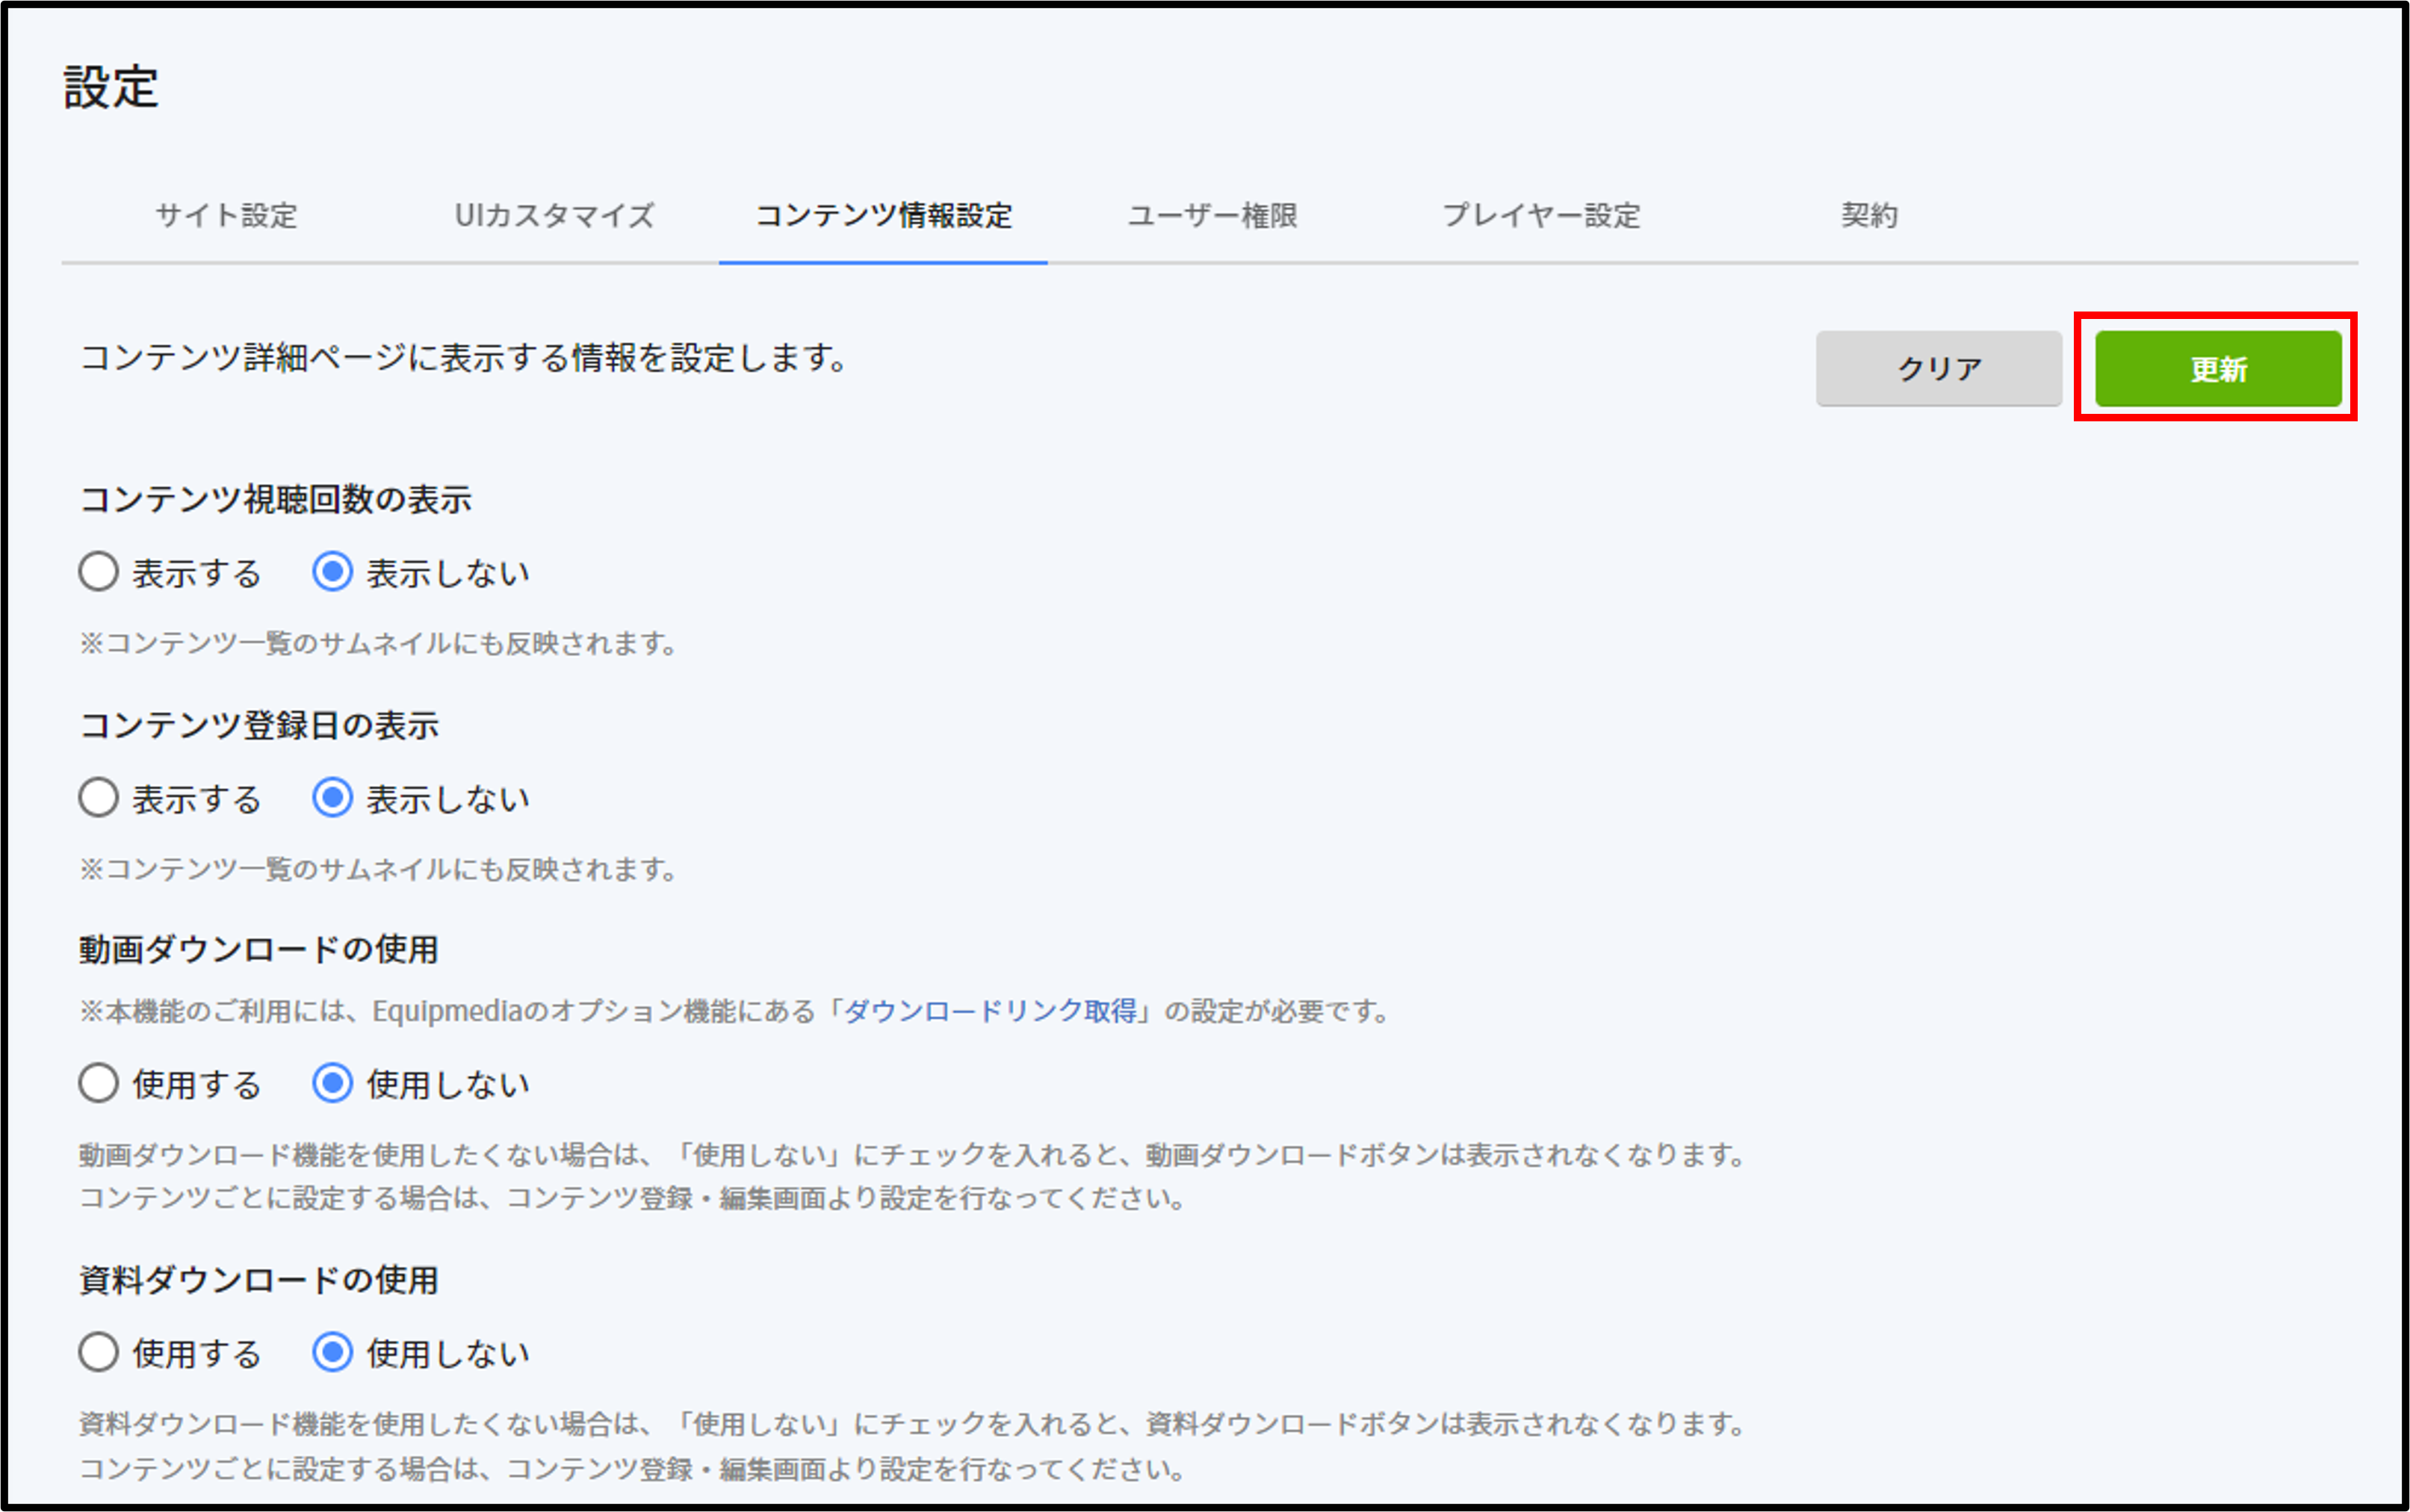This screenshot has height=1512, width=2410.
Task: Enable 使用する for 動画ダウンロードの使用
Action: 99,1084
